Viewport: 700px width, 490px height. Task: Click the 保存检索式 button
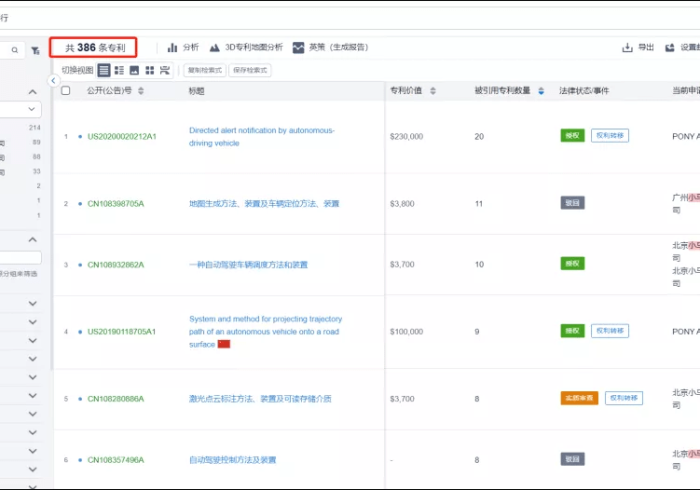[x=249, y=71]
